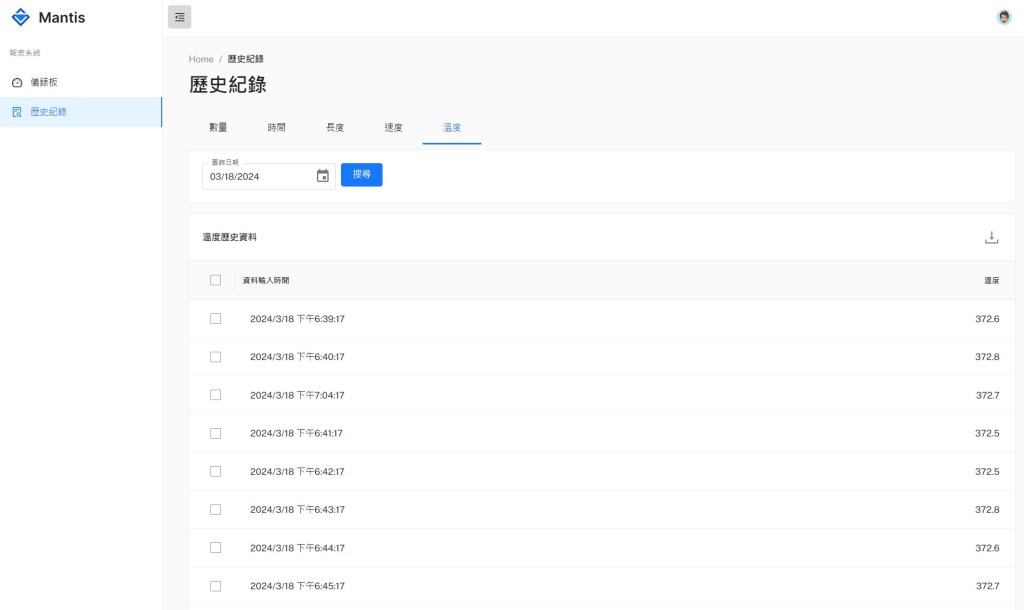
Task: Collapse the sidebar with the menu toggle icon
Action: [179, 17]
